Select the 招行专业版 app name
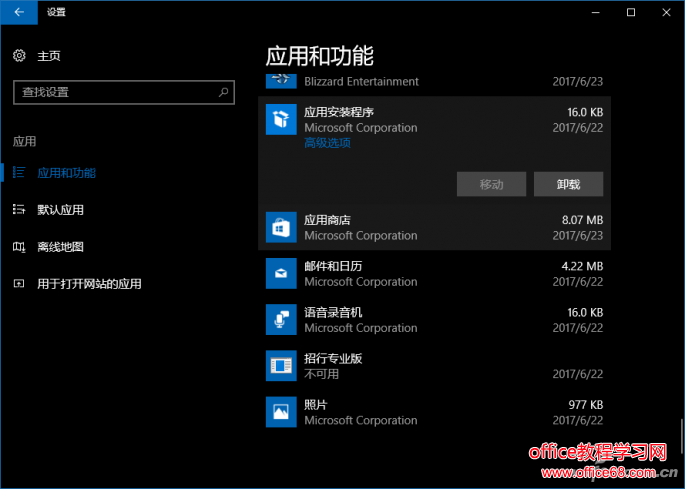This screenshot has height=489, width=685. click(x=333, y=358)
